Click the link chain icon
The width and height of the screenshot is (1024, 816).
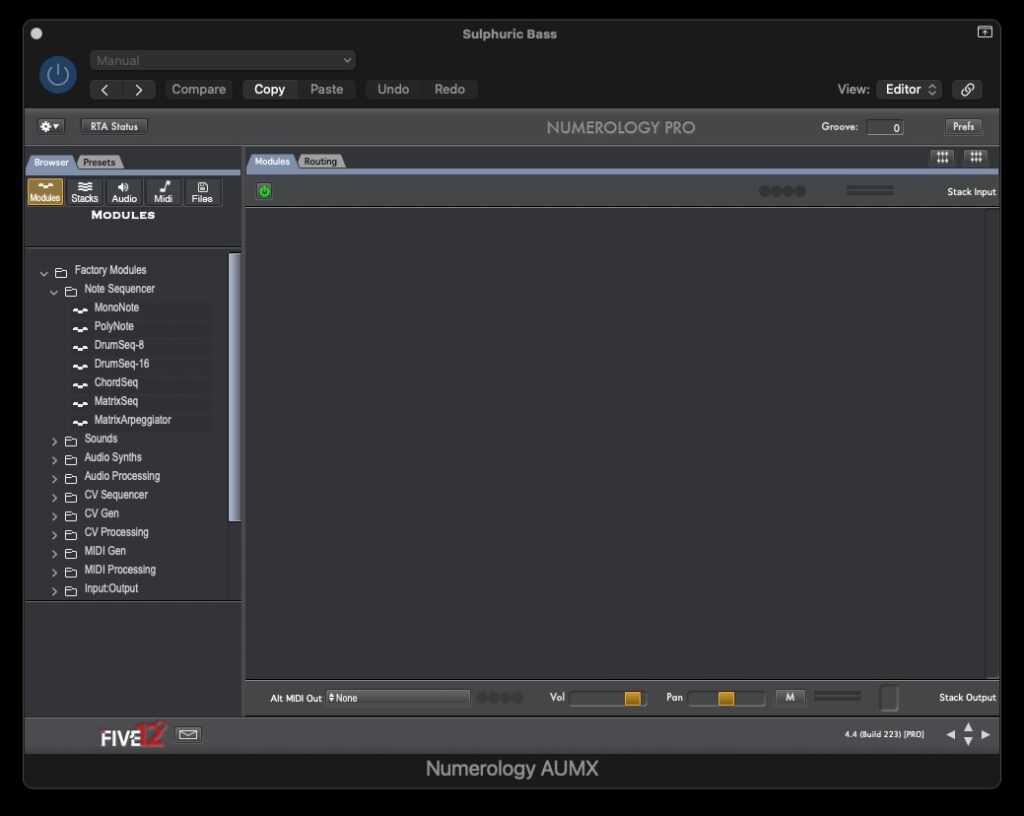pyautogui.click(x=967, y=89)
